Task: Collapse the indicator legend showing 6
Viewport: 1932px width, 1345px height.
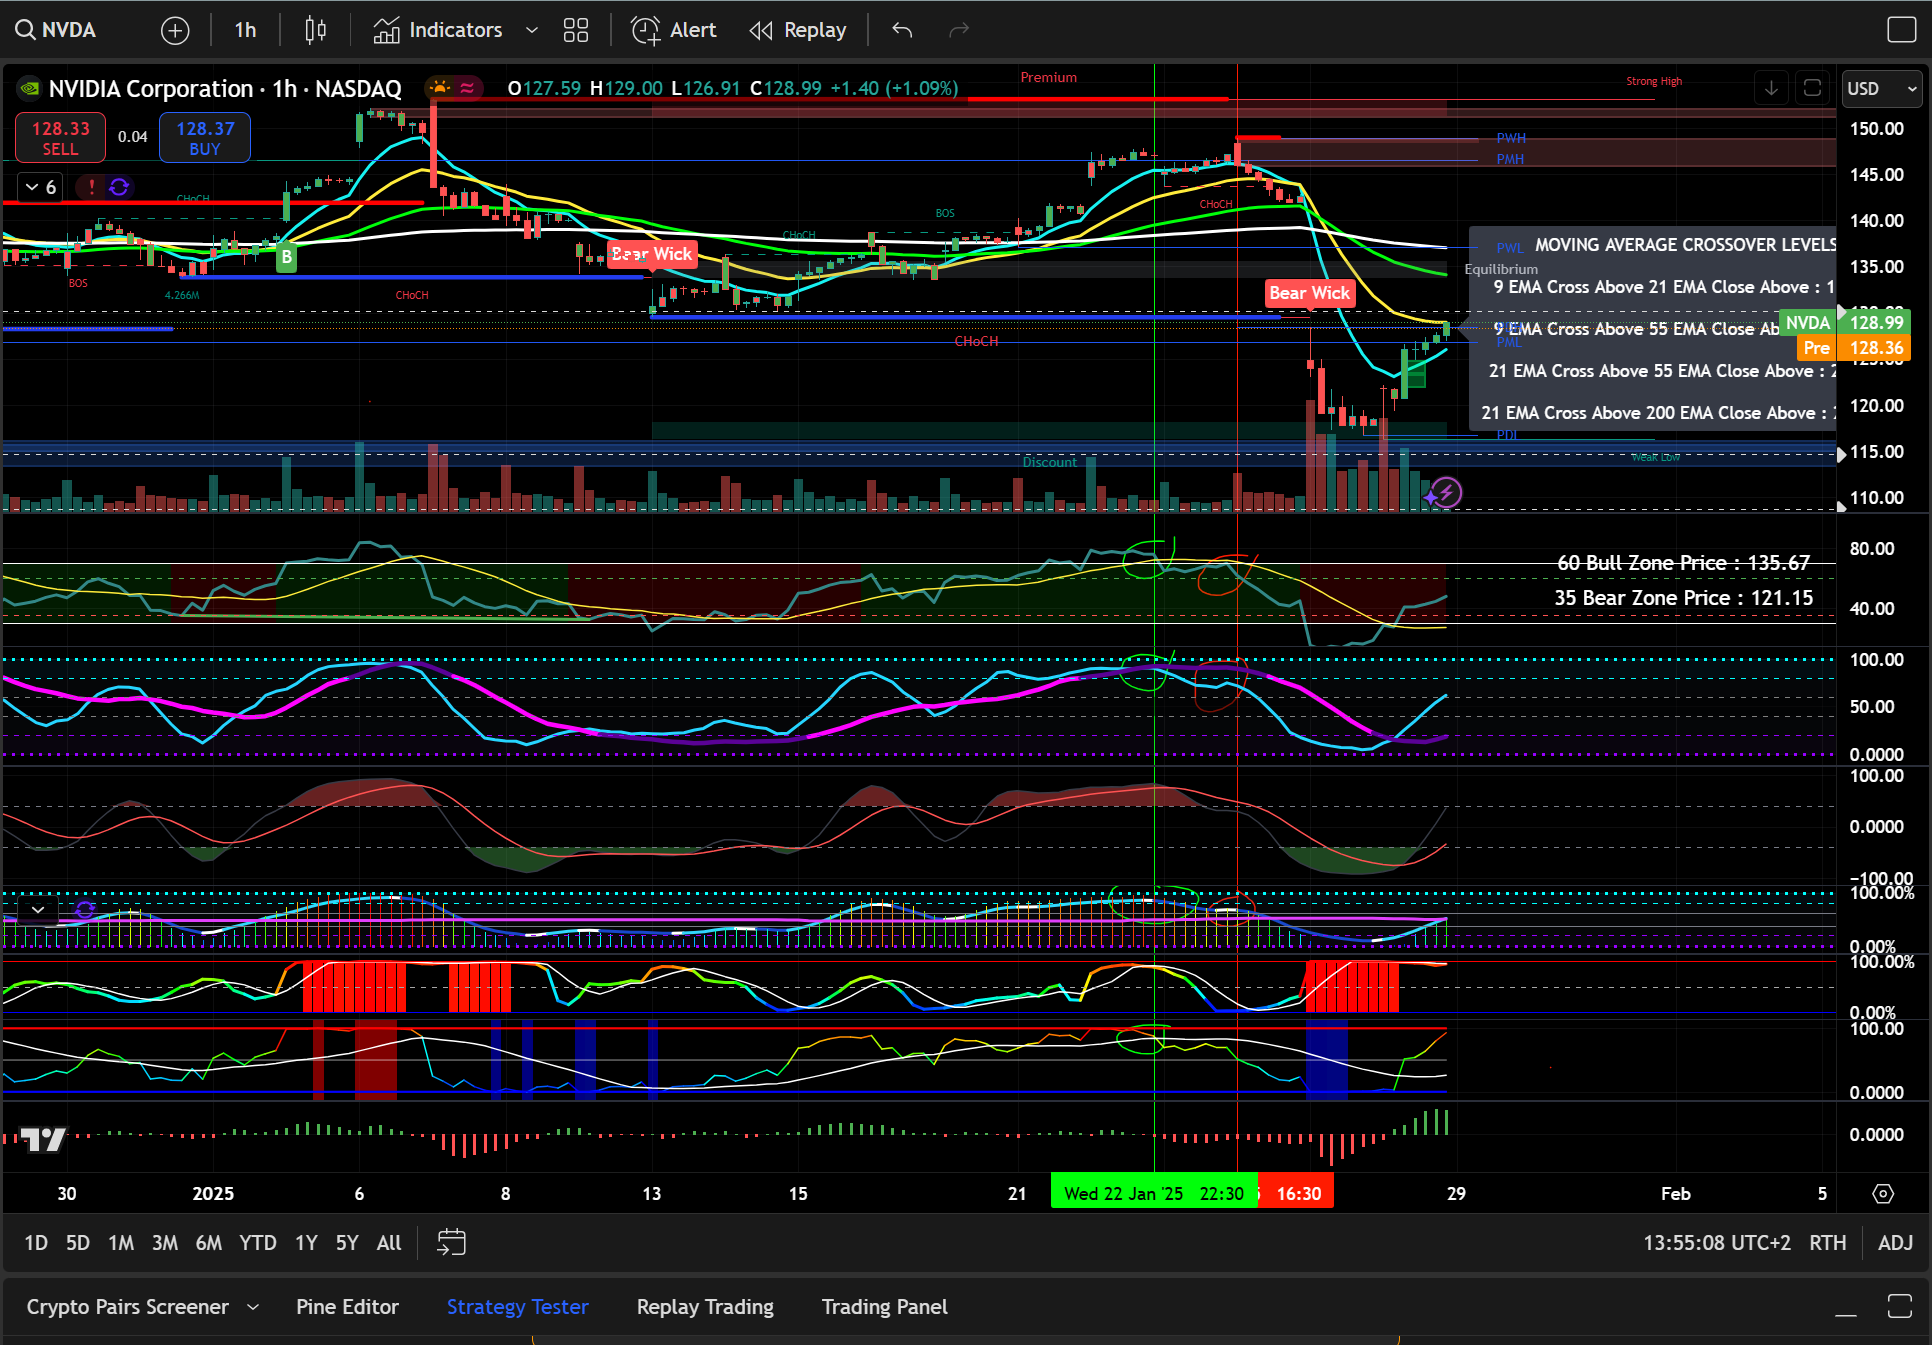Action: [40, 187]
